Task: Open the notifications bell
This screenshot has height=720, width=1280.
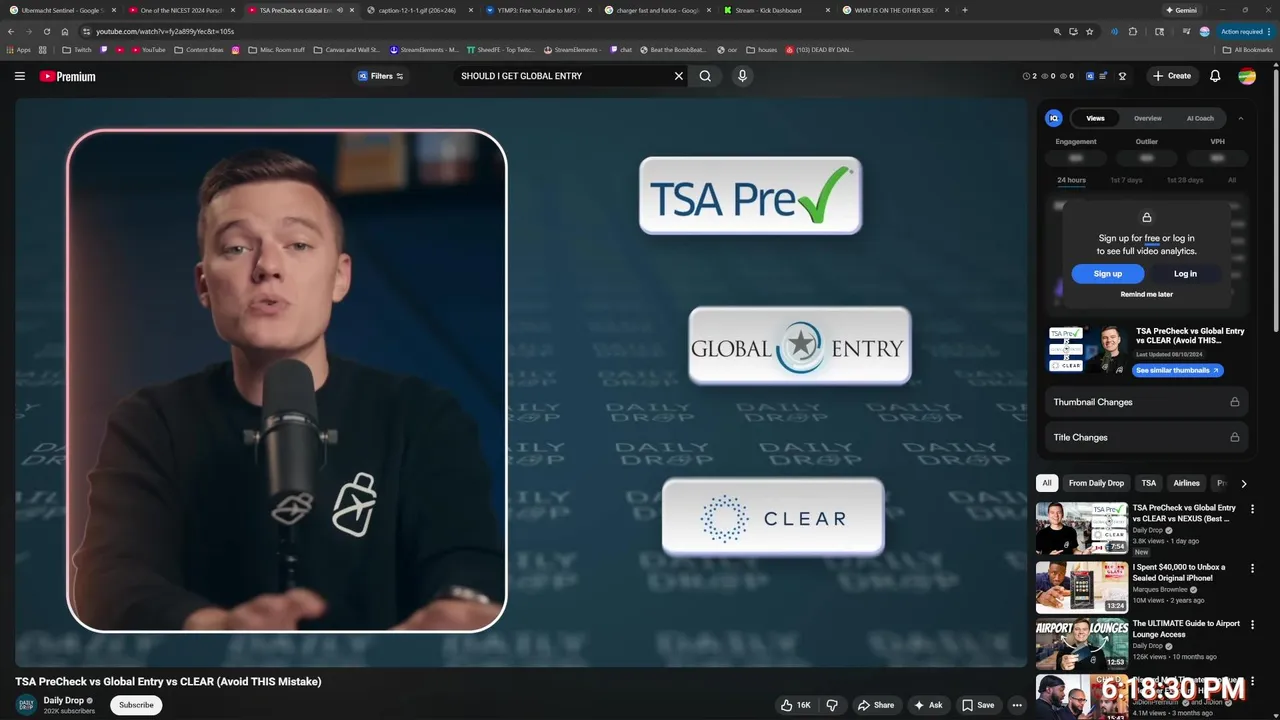Action: (x=1215, y=76)
